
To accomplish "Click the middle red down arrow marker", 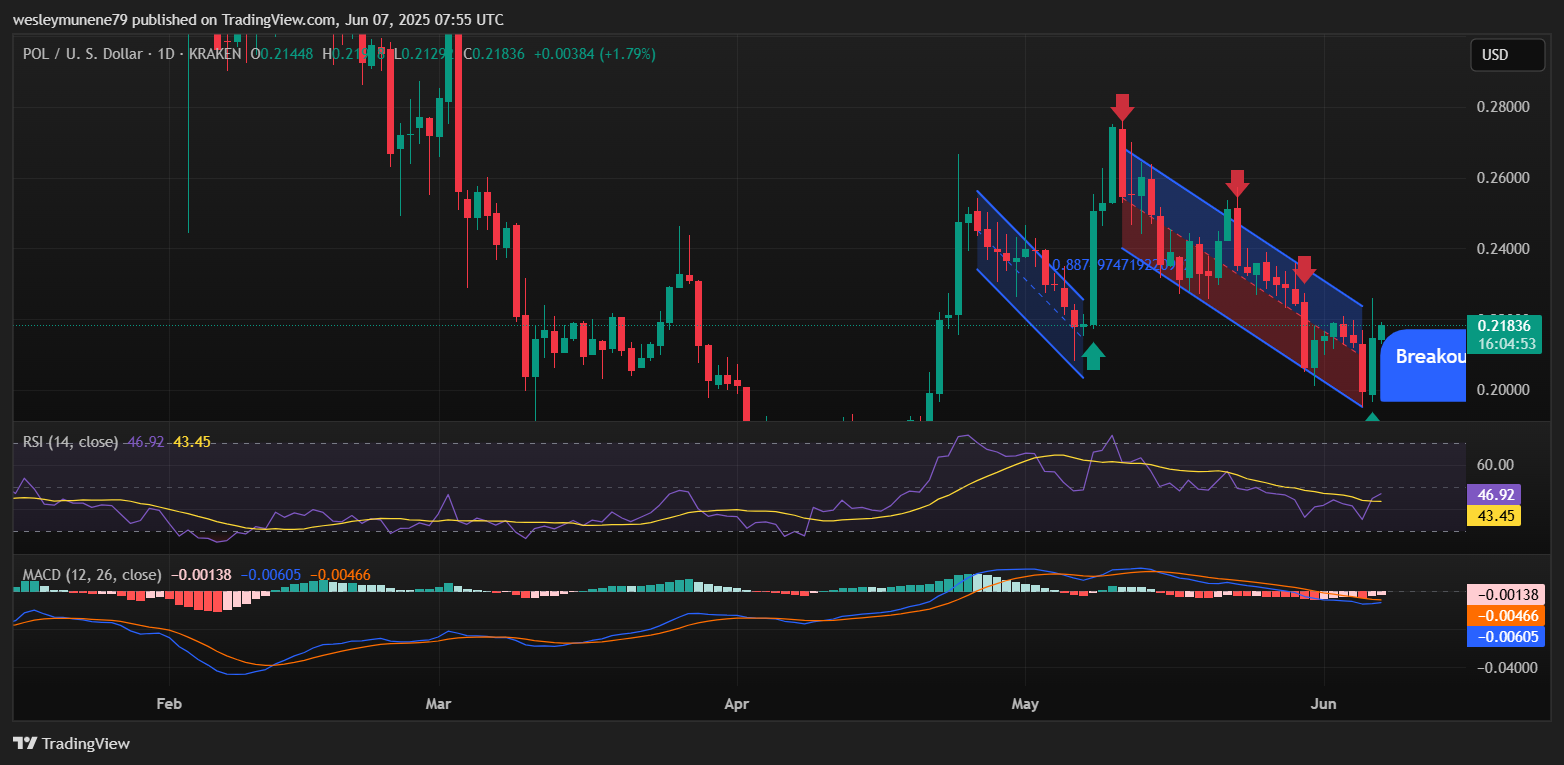I will point(1237,183).
